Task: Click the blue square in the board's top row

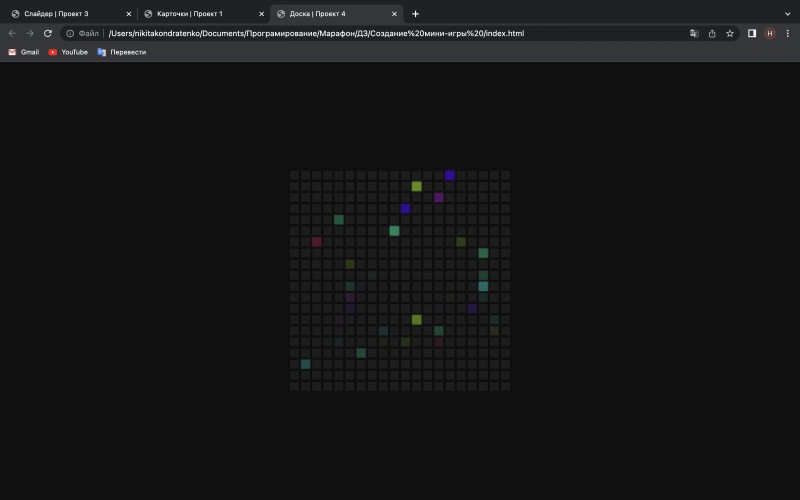Action: tap(449, 175)
